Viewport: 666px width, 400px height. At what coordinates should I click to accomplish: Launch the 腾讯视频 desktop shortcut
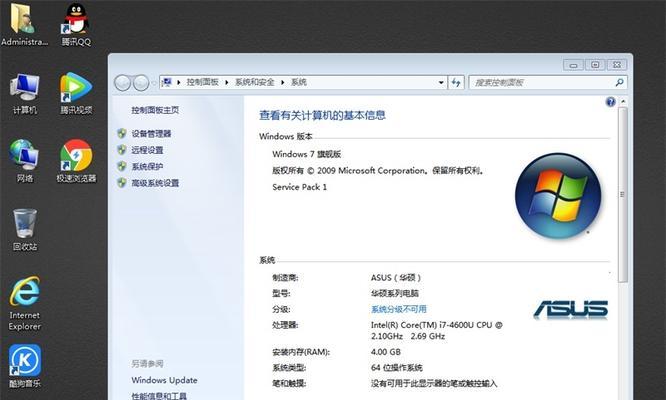[x=76, y=94]
